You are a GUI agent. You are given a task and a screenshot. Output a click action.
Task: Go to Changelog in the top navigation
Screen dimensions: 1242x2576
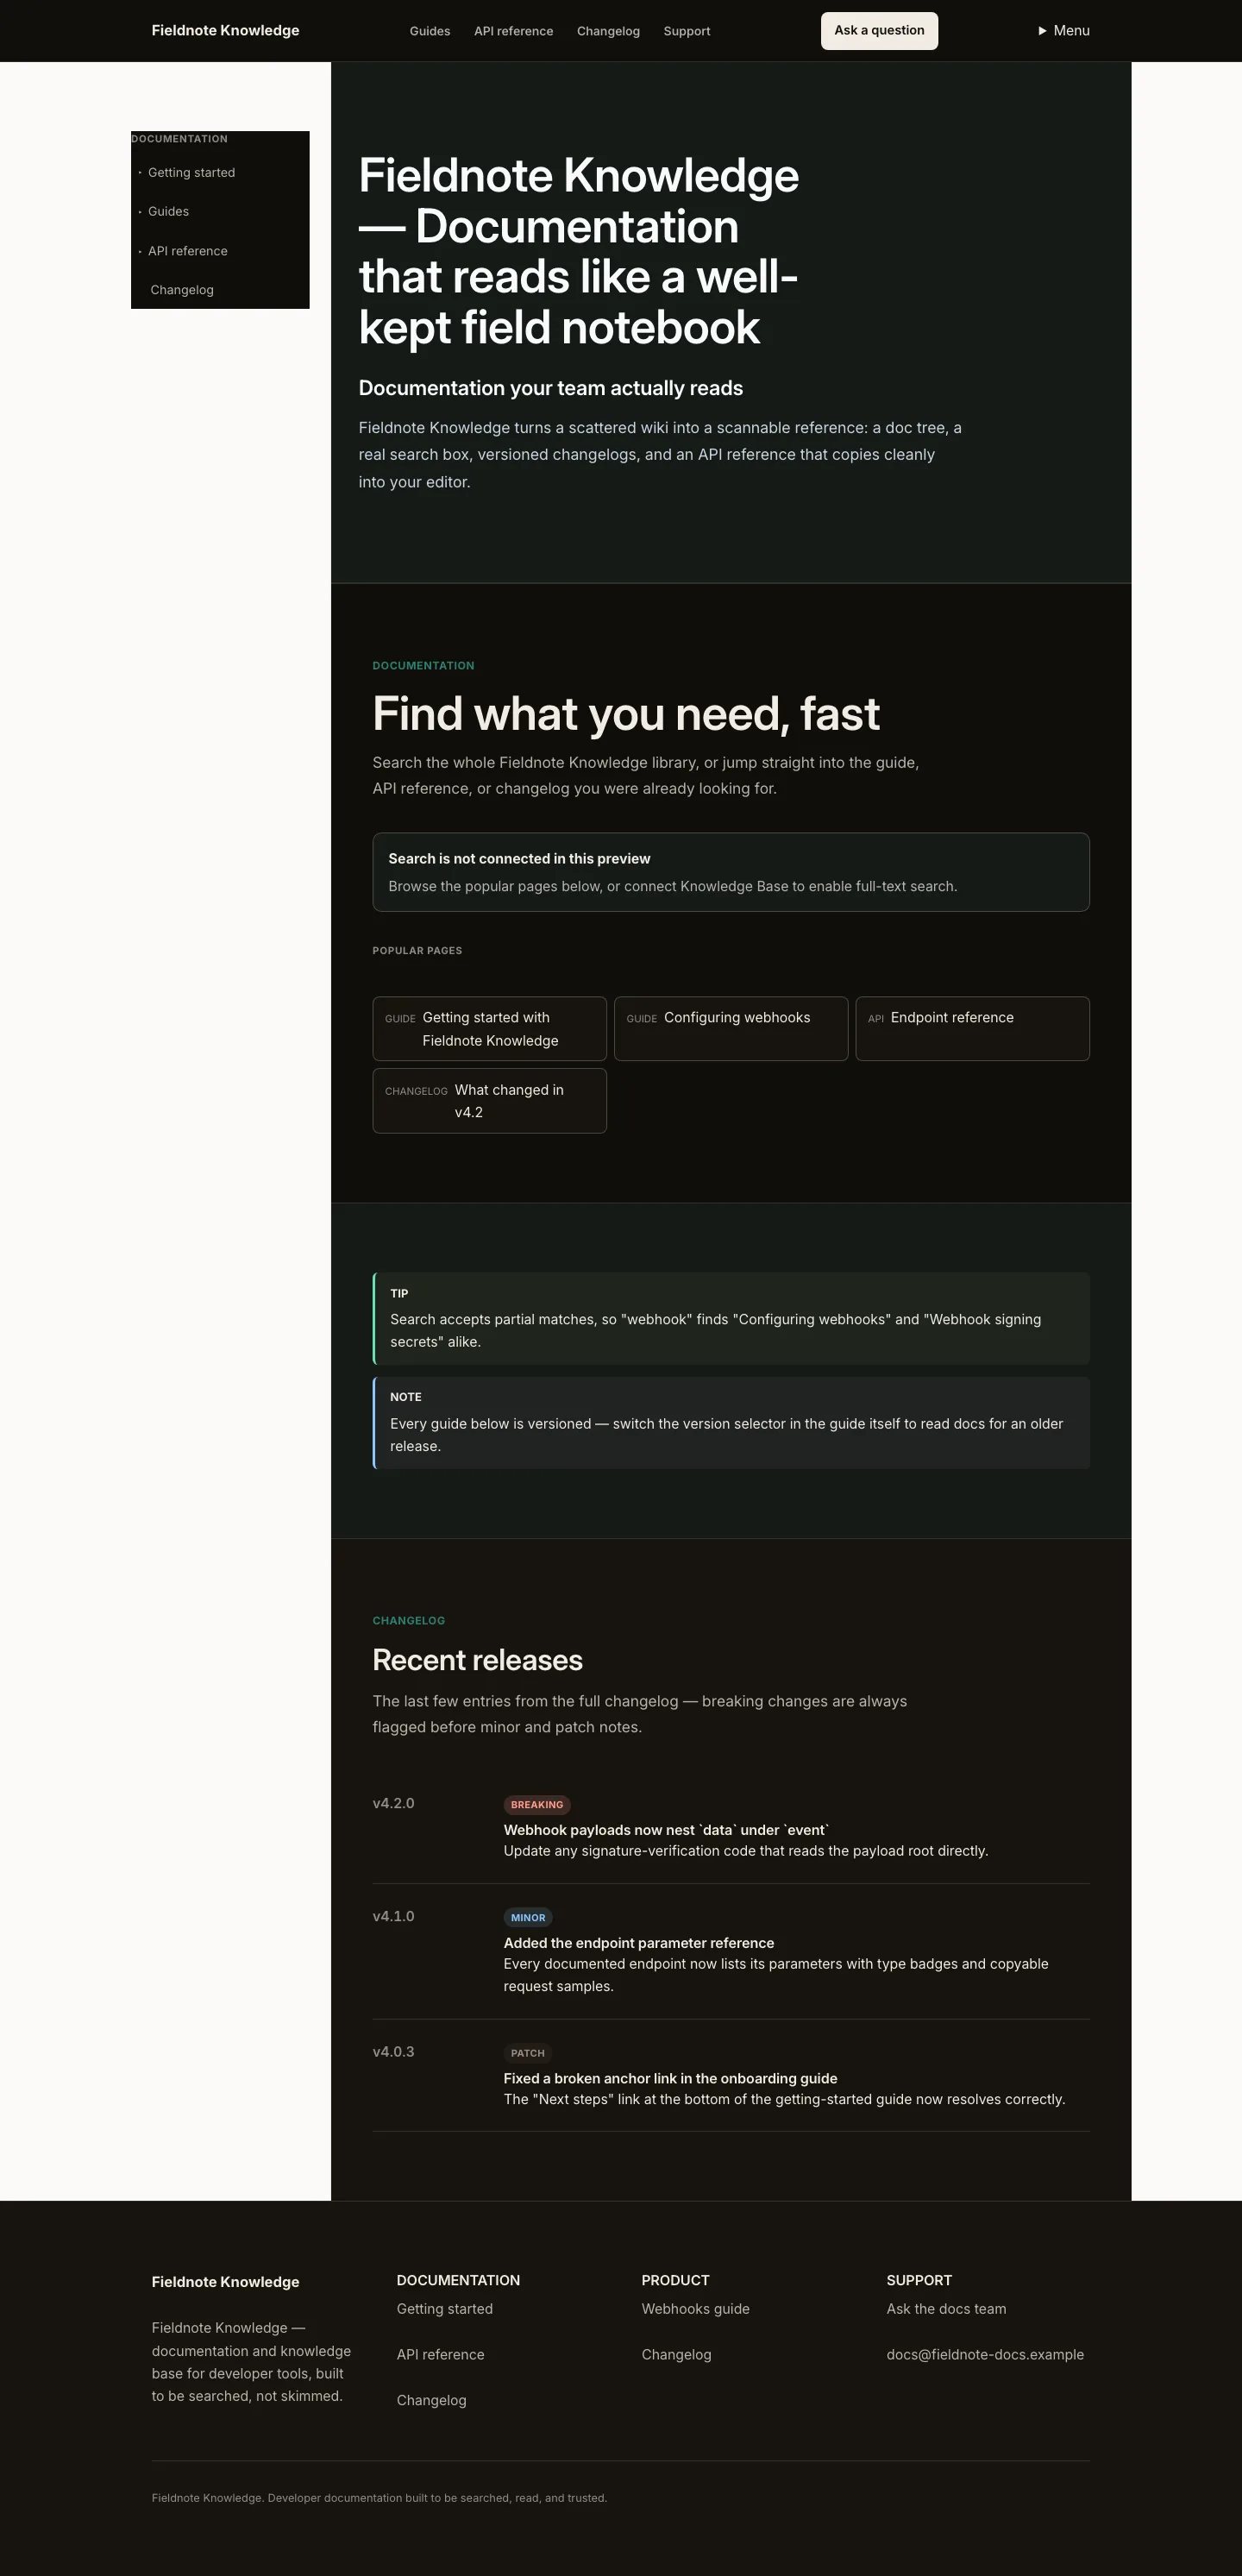pos(608,31)
